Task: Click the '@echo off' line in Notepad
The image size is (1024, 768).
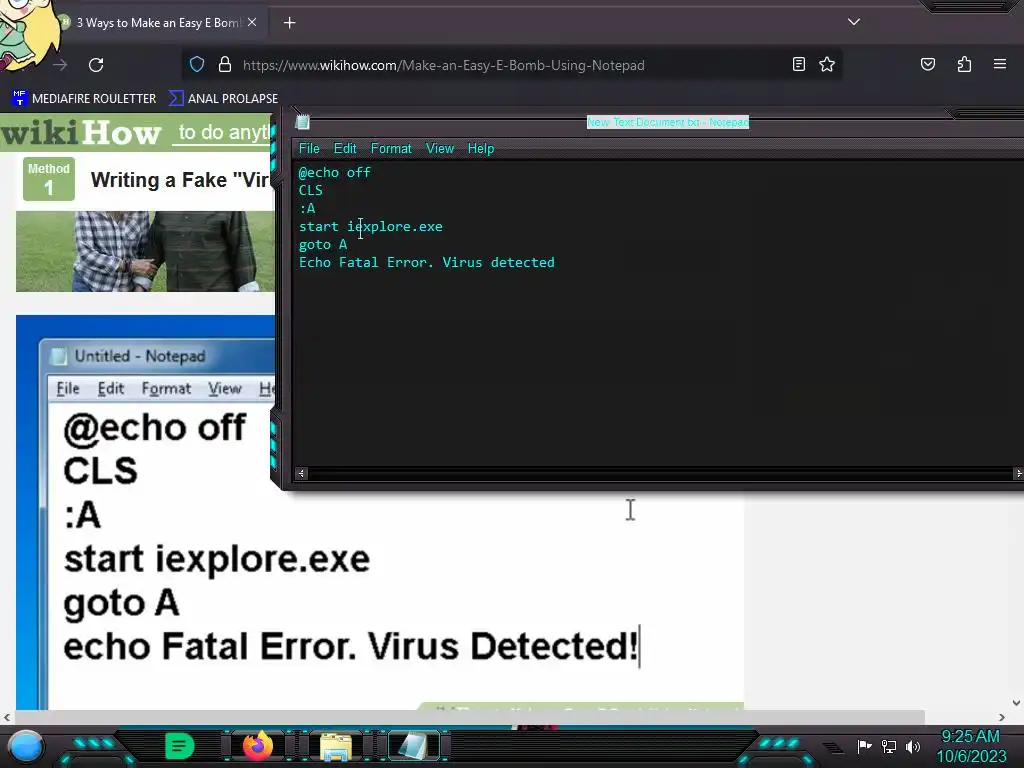Action: pyautogui.click(x=334, y=172)
